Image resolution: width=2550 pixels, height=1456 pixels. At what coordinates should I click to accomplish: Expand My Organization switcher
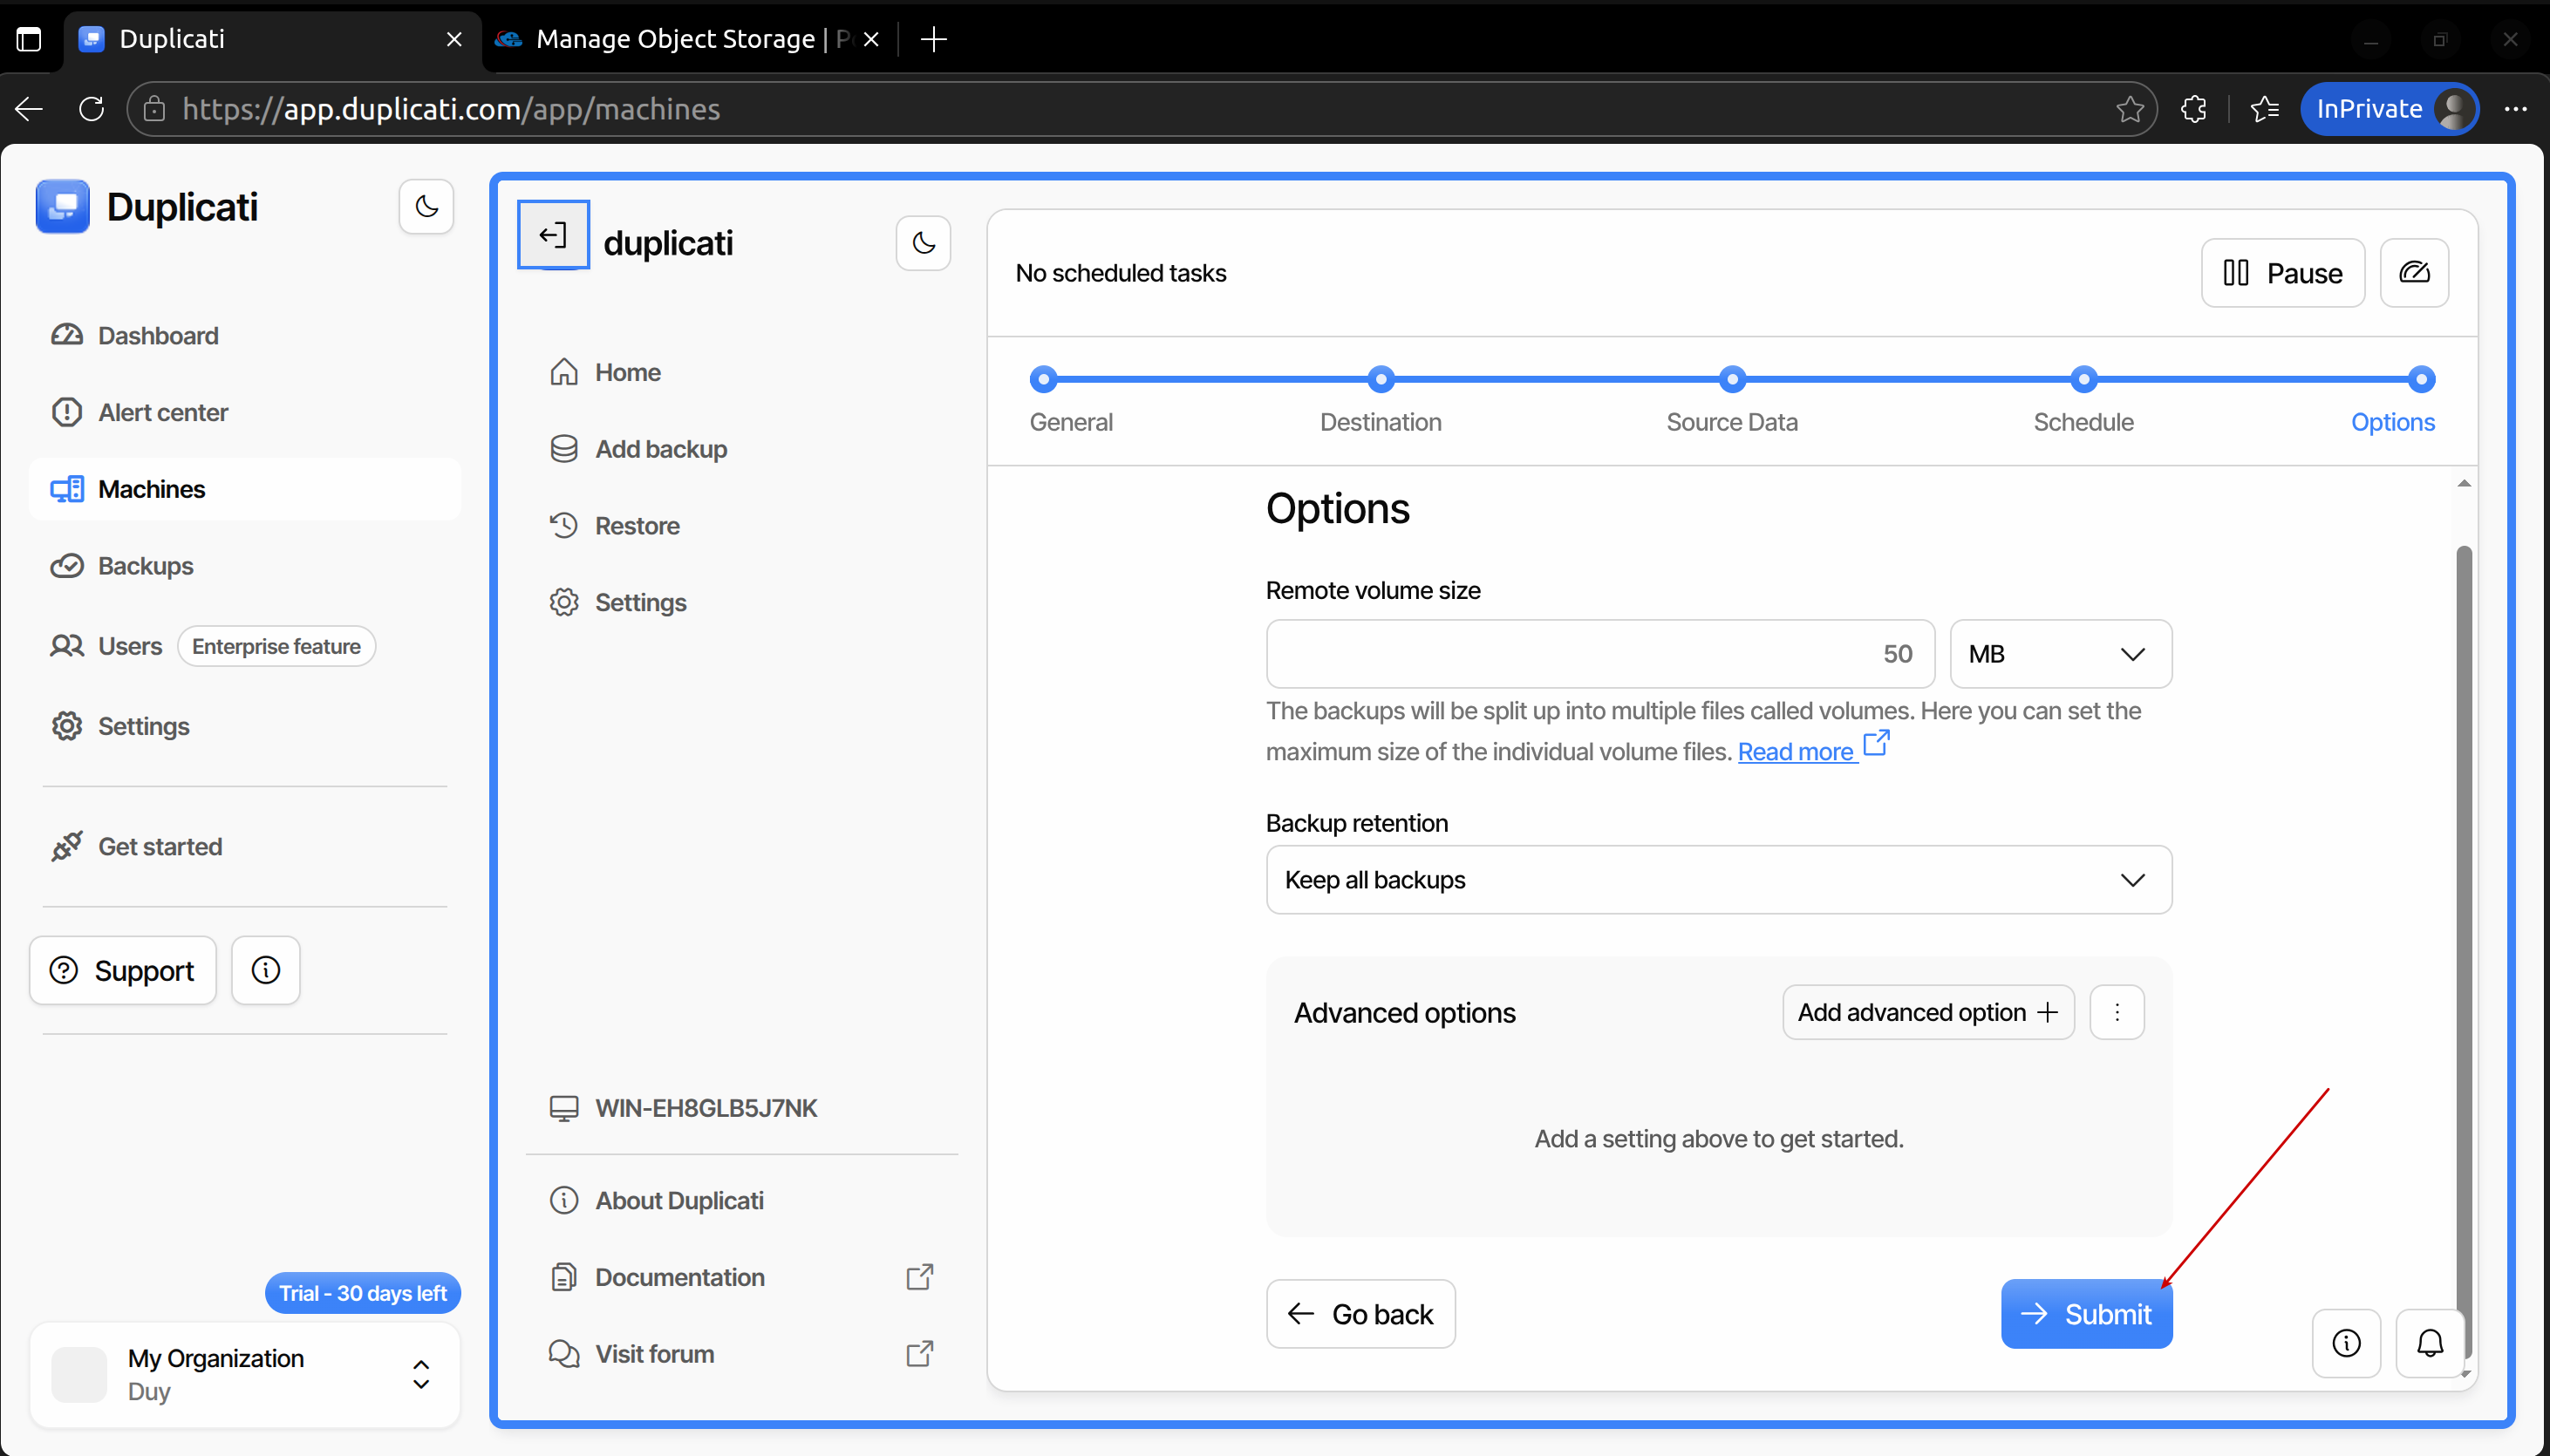[421, 1374]
